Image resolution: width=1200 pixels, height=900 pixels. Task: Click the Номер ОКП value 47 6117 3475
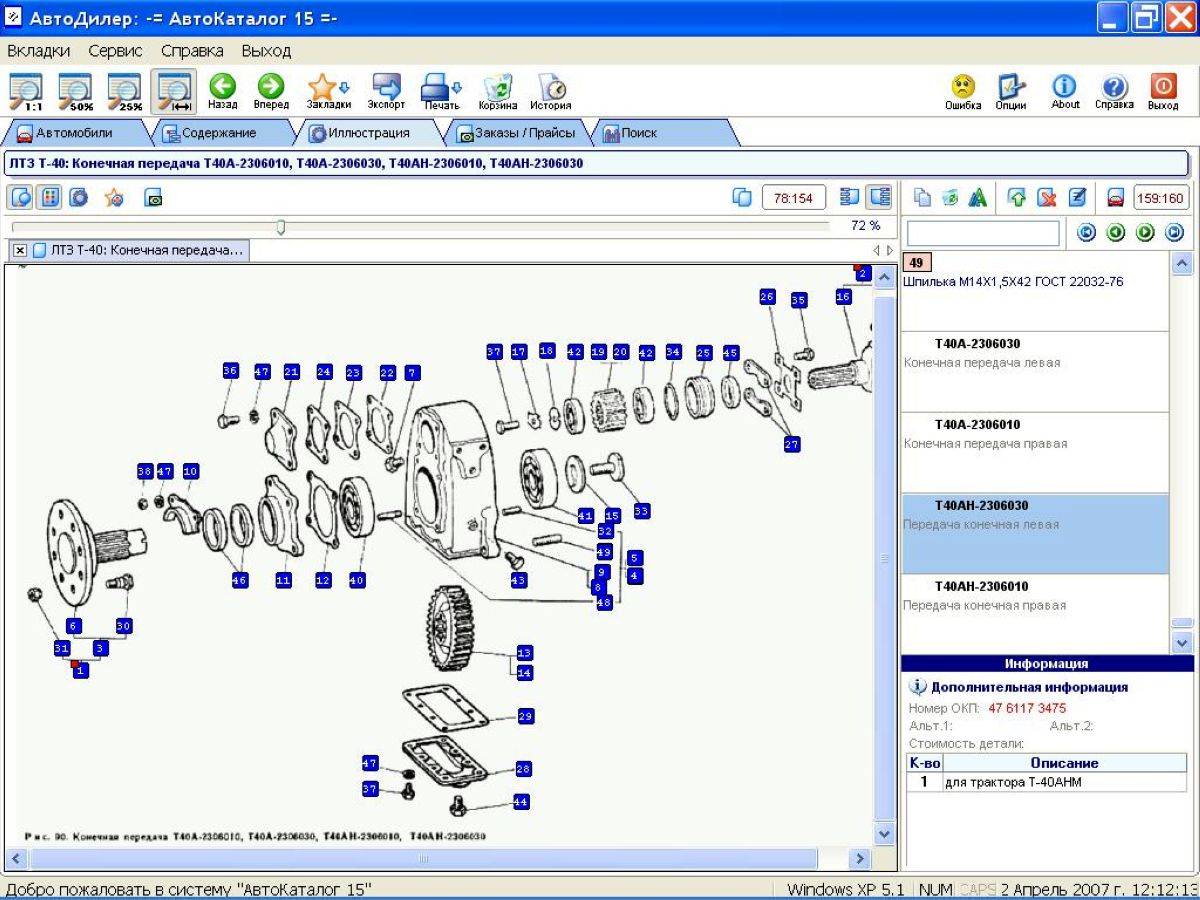pos(1027,708)
